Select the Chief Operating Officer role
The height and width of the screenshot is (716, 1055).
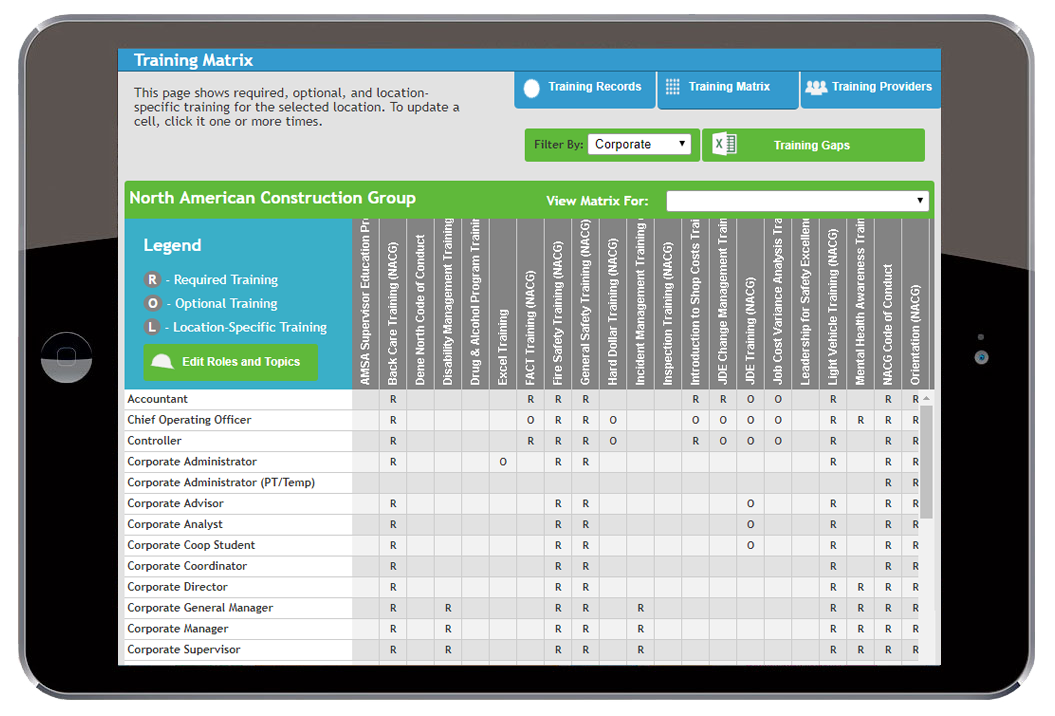[238, 420]
